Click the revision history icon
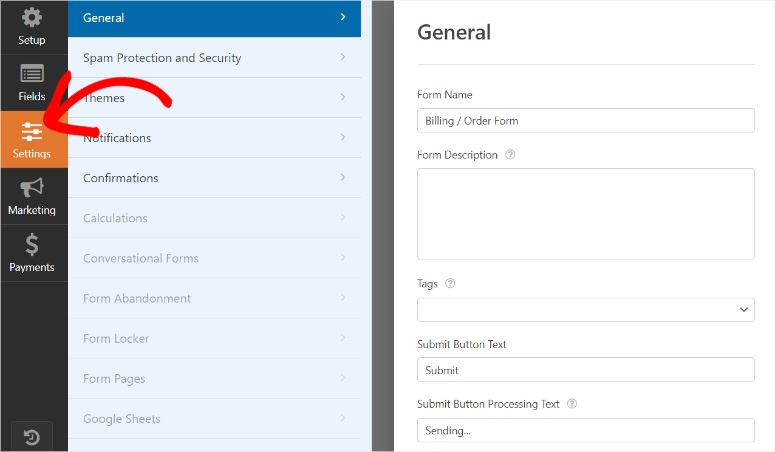 (32, 437)
